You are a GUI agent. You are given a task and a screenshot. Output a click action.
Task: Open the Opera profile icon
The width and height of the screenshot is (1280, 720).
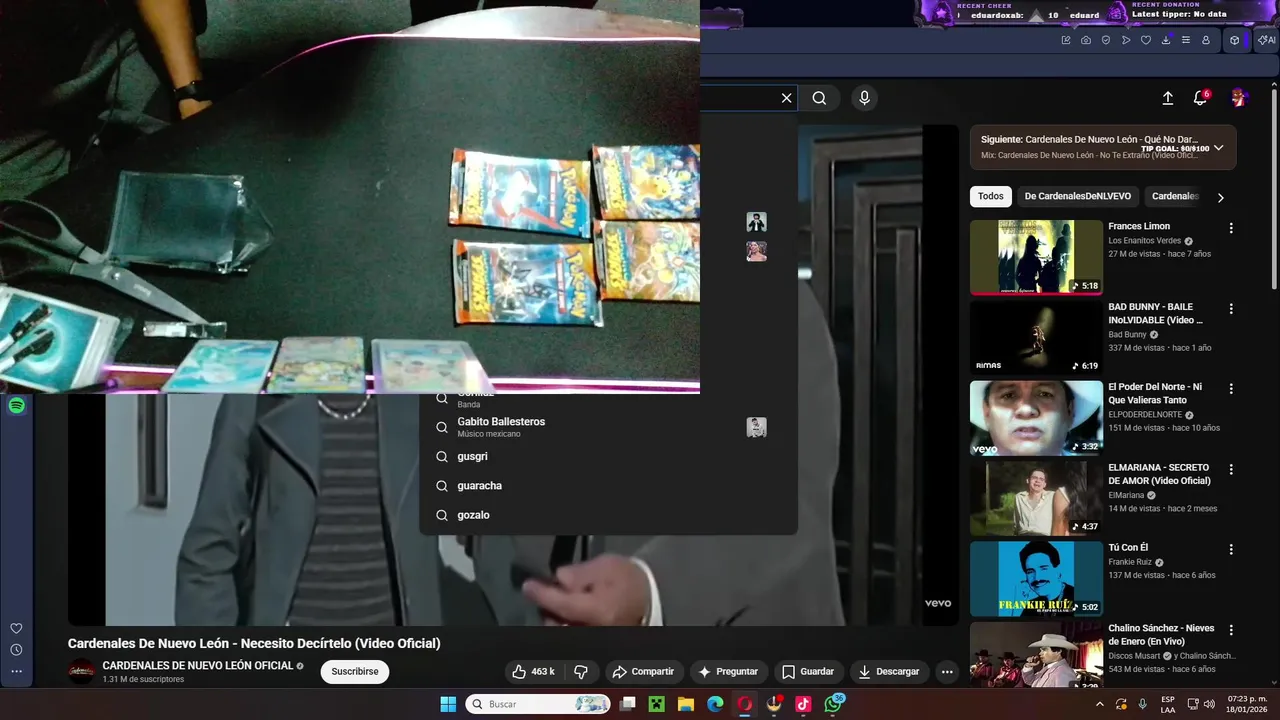(x=1206, y=40)
